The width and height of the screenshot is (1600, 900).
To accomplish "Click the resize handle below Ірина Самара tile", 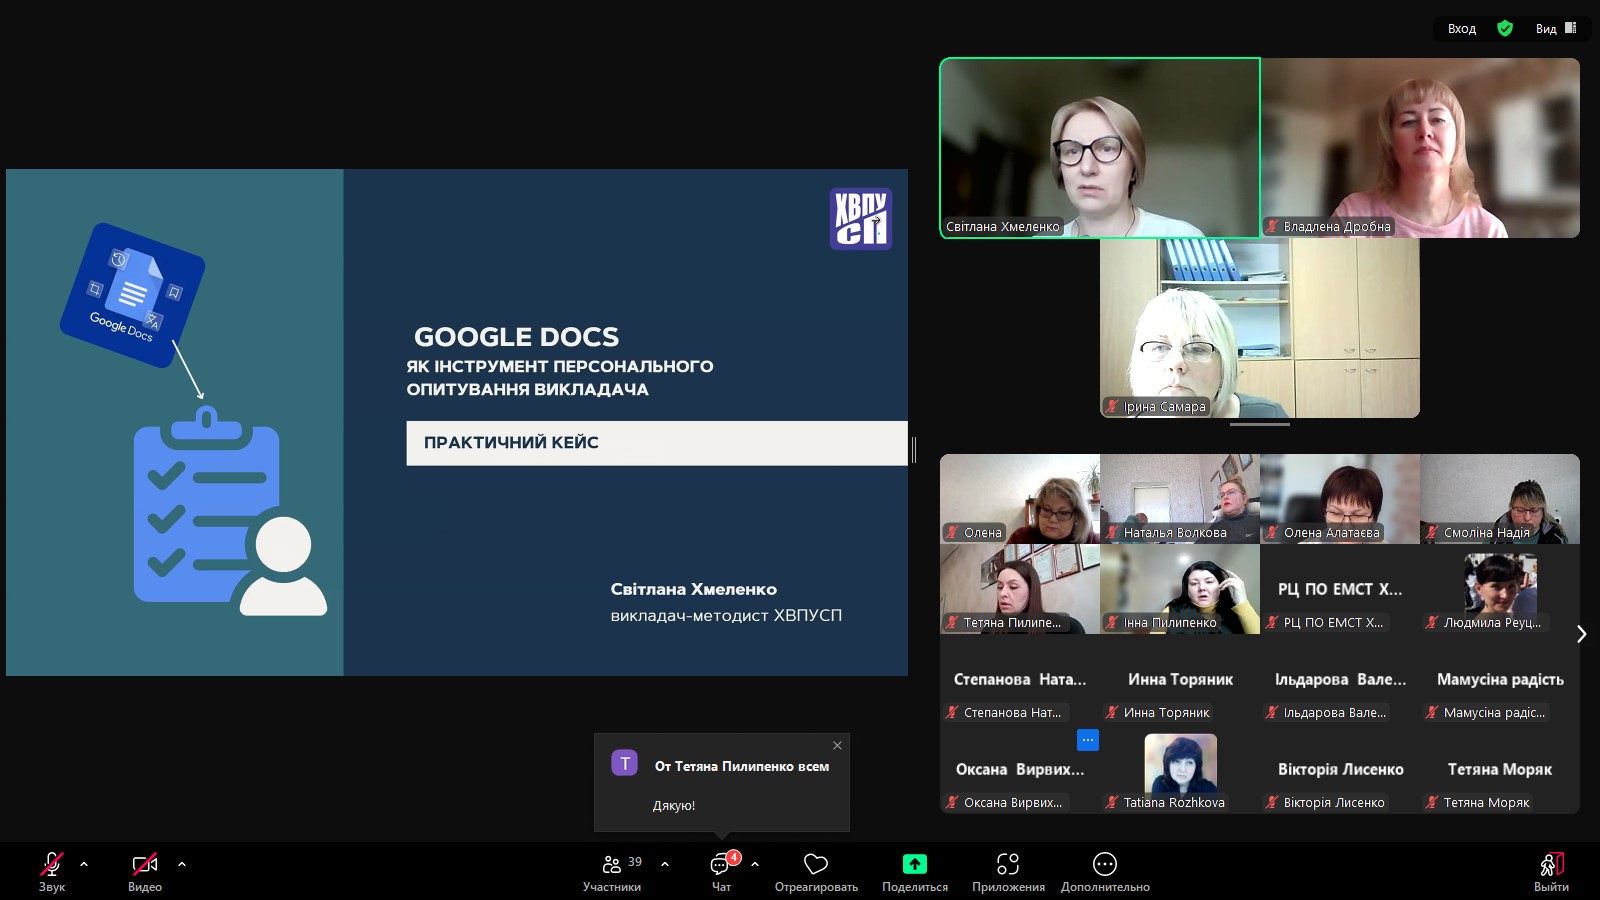I will click(x=1260, y=425).
